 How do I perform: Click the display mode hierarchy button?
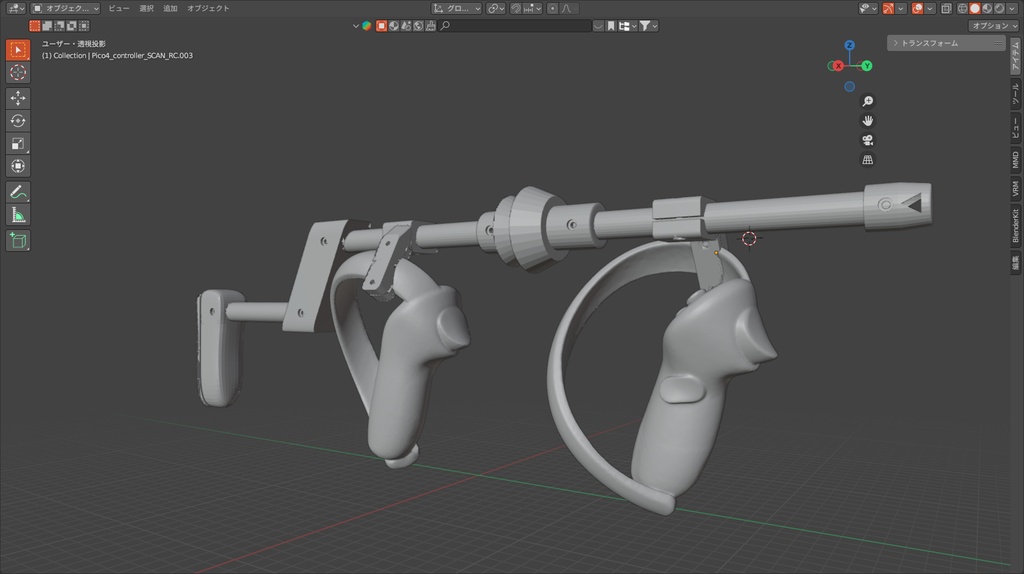point(628,25)
